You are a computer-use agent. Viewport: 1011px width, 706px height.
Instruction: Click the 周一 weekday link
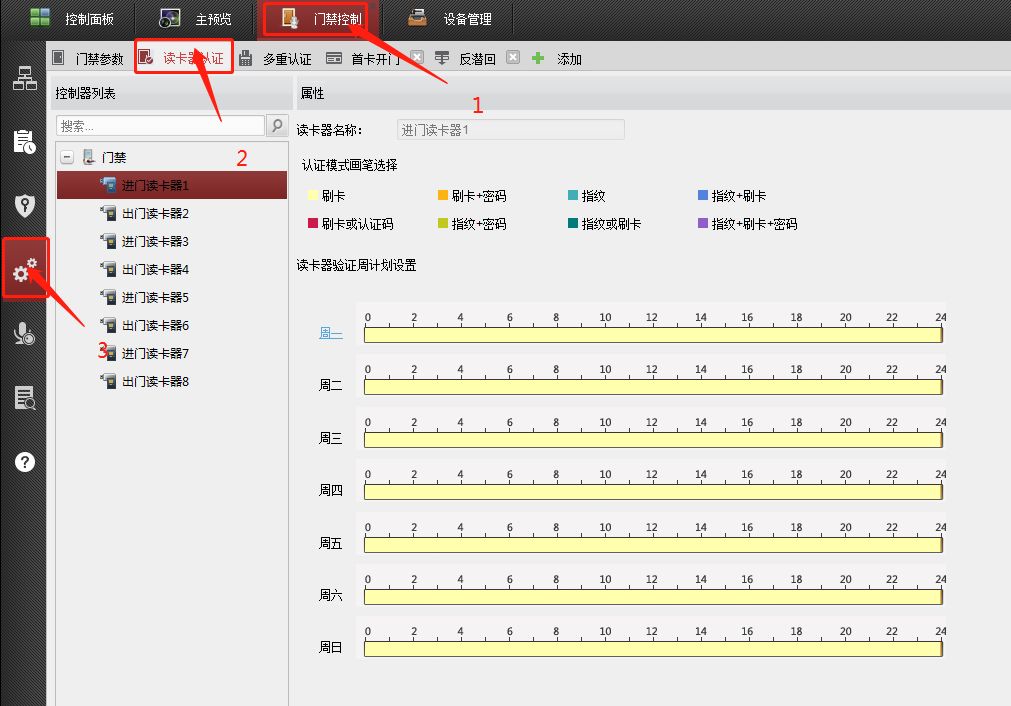pyautogui.click(x=330, y=334)
